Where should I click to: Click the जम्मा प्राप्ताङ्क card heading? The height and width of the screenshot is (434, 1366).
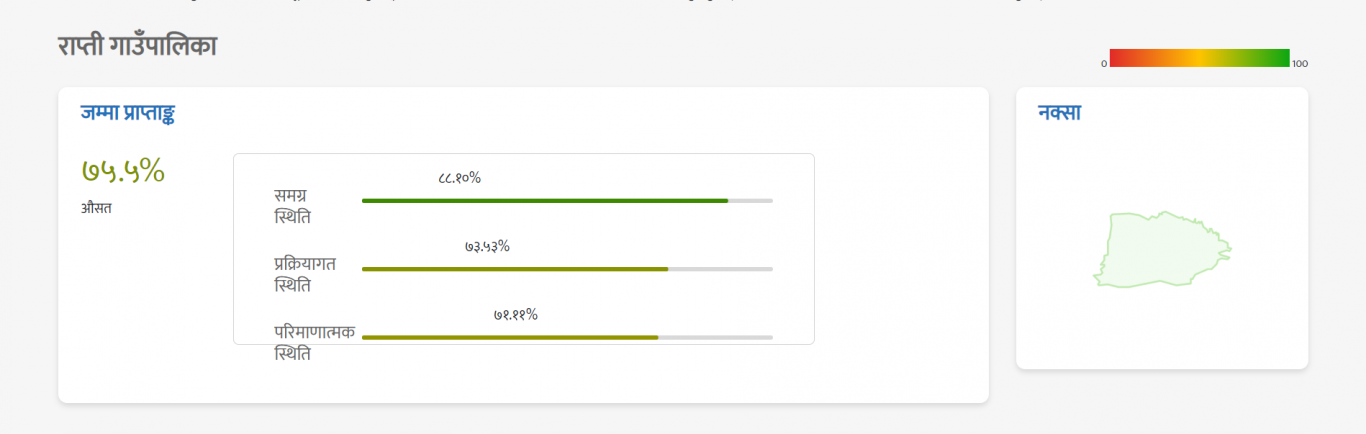click(128, 113)
